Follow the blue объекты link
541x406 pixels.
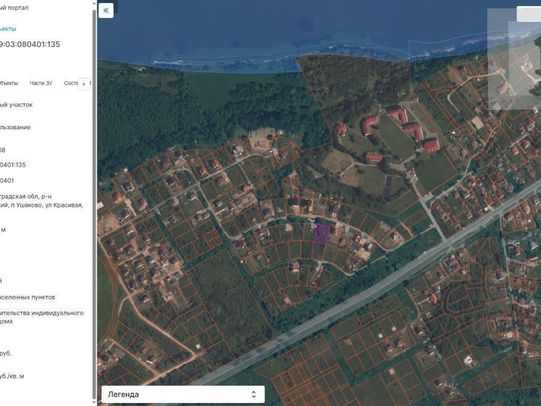(x=8, y=29)
